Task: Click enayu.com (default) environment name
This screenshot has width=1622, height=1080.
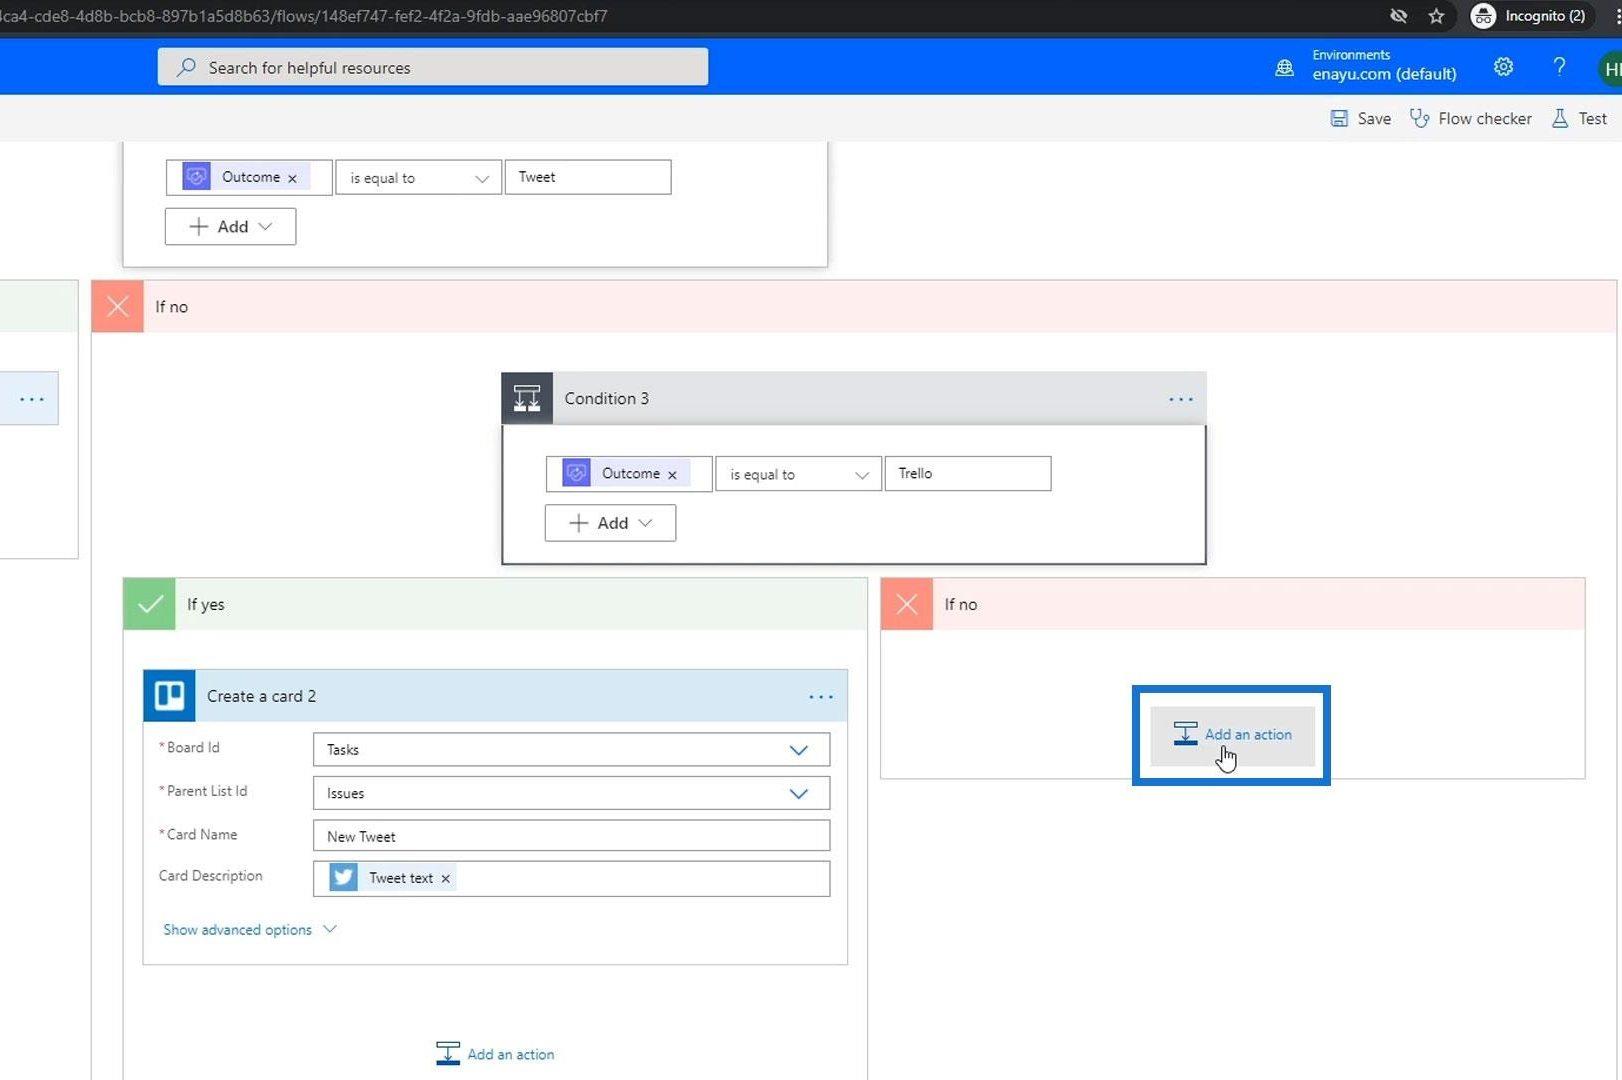Action: [x=1384, y=75]
